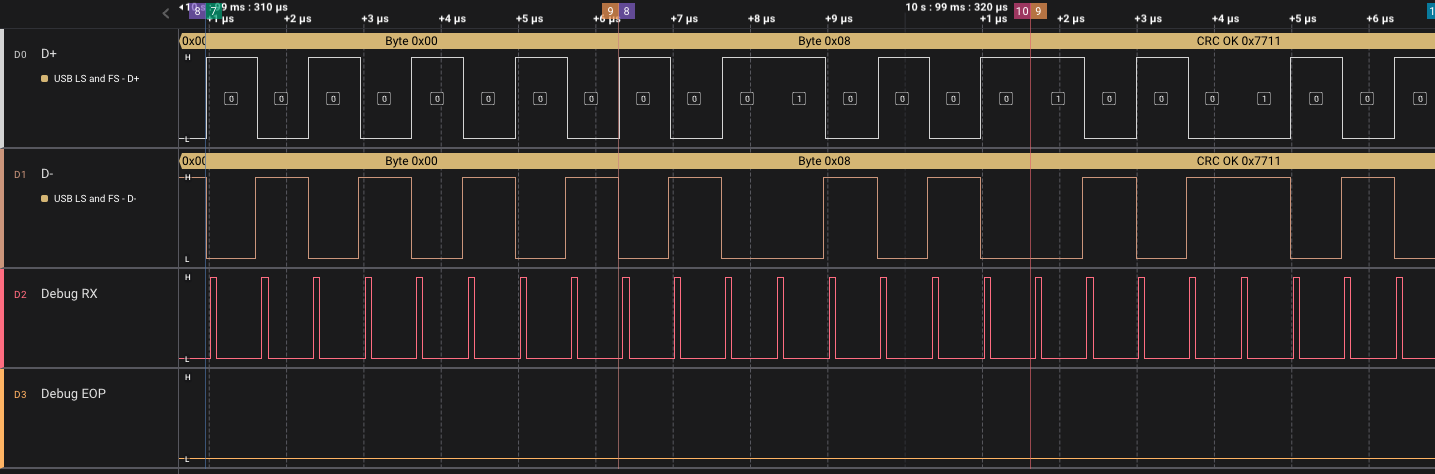The width and height of the screenshot is (1435, 474).
Task: Select the Debug EOP channel label
Action: pyautogui.click(x=73, y=394)
